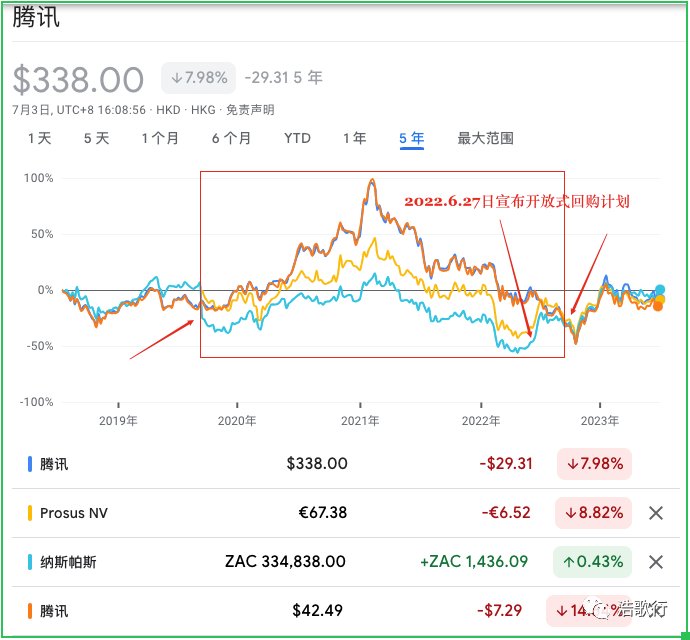Image resolution: width=690 pixels, height=640 pixels.
Task: Choose the 1年 range tab
Action: 355,139
